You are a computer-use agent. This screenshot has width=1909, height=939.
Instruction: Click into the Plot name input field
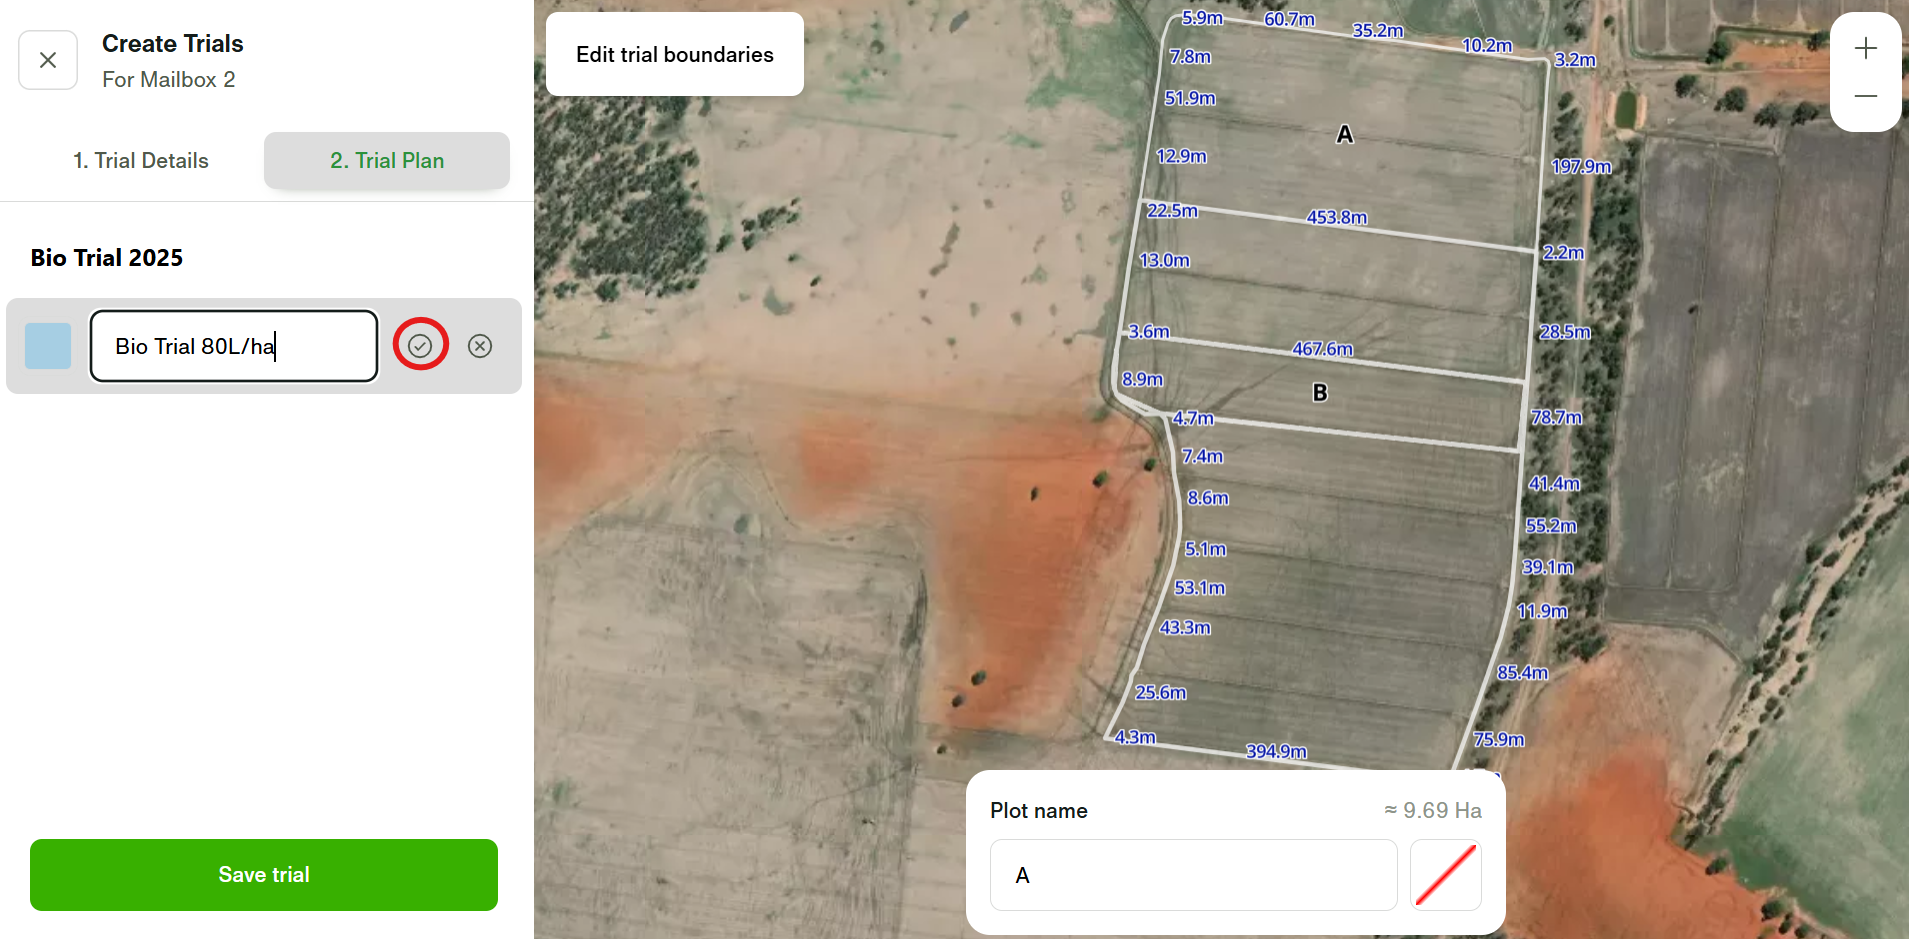coord(1193,875)
